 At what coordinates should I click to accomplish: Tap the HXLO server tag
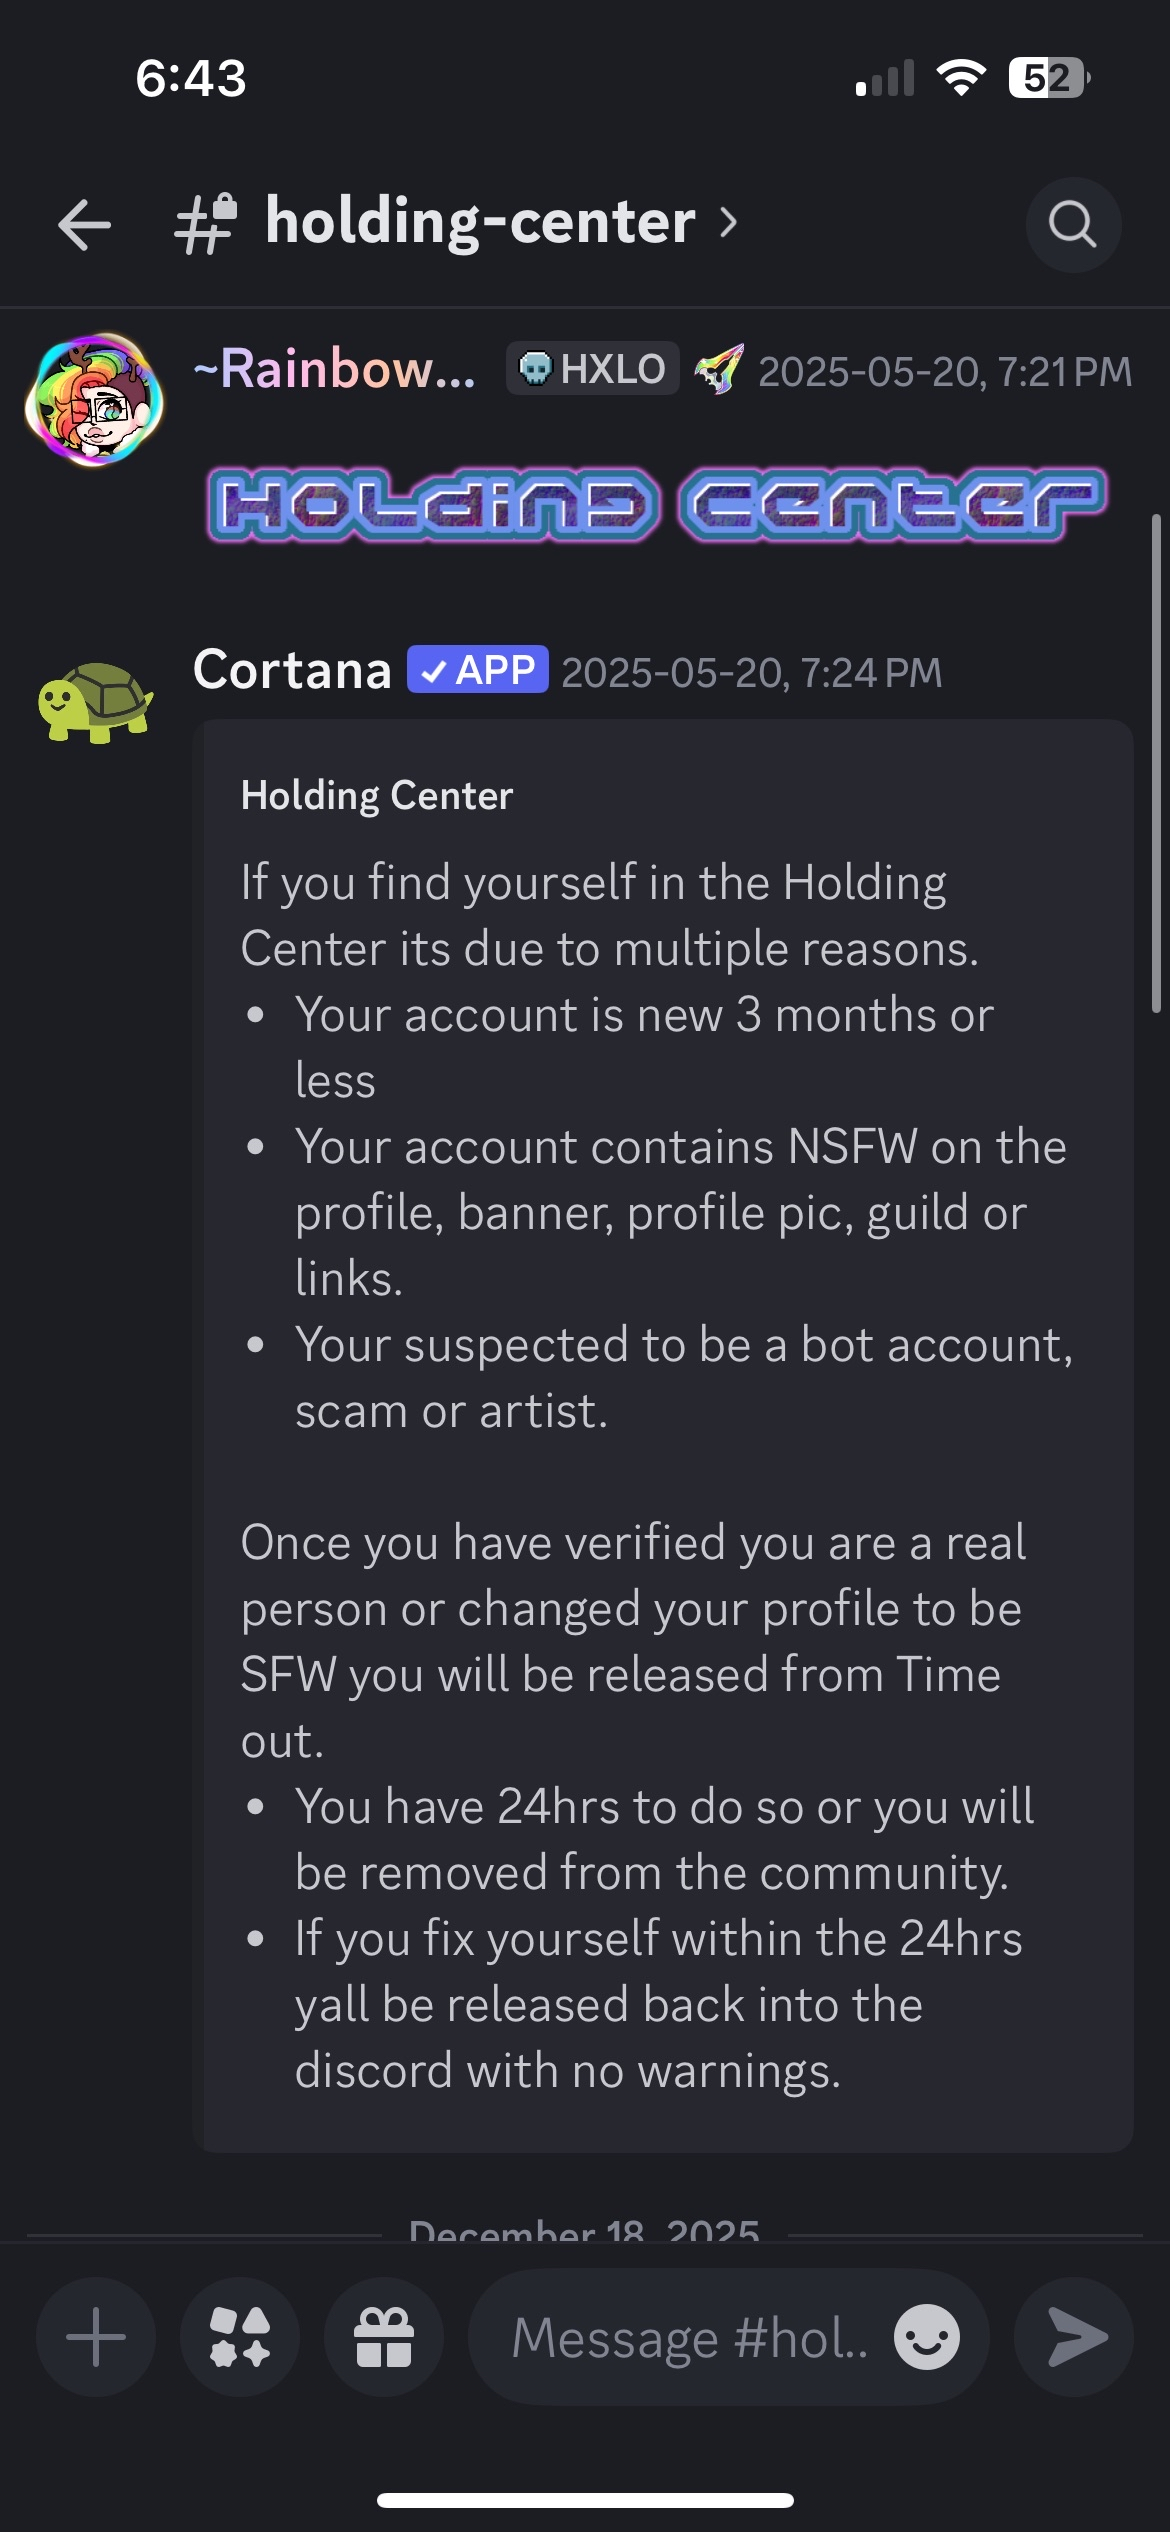click(593, 369)
